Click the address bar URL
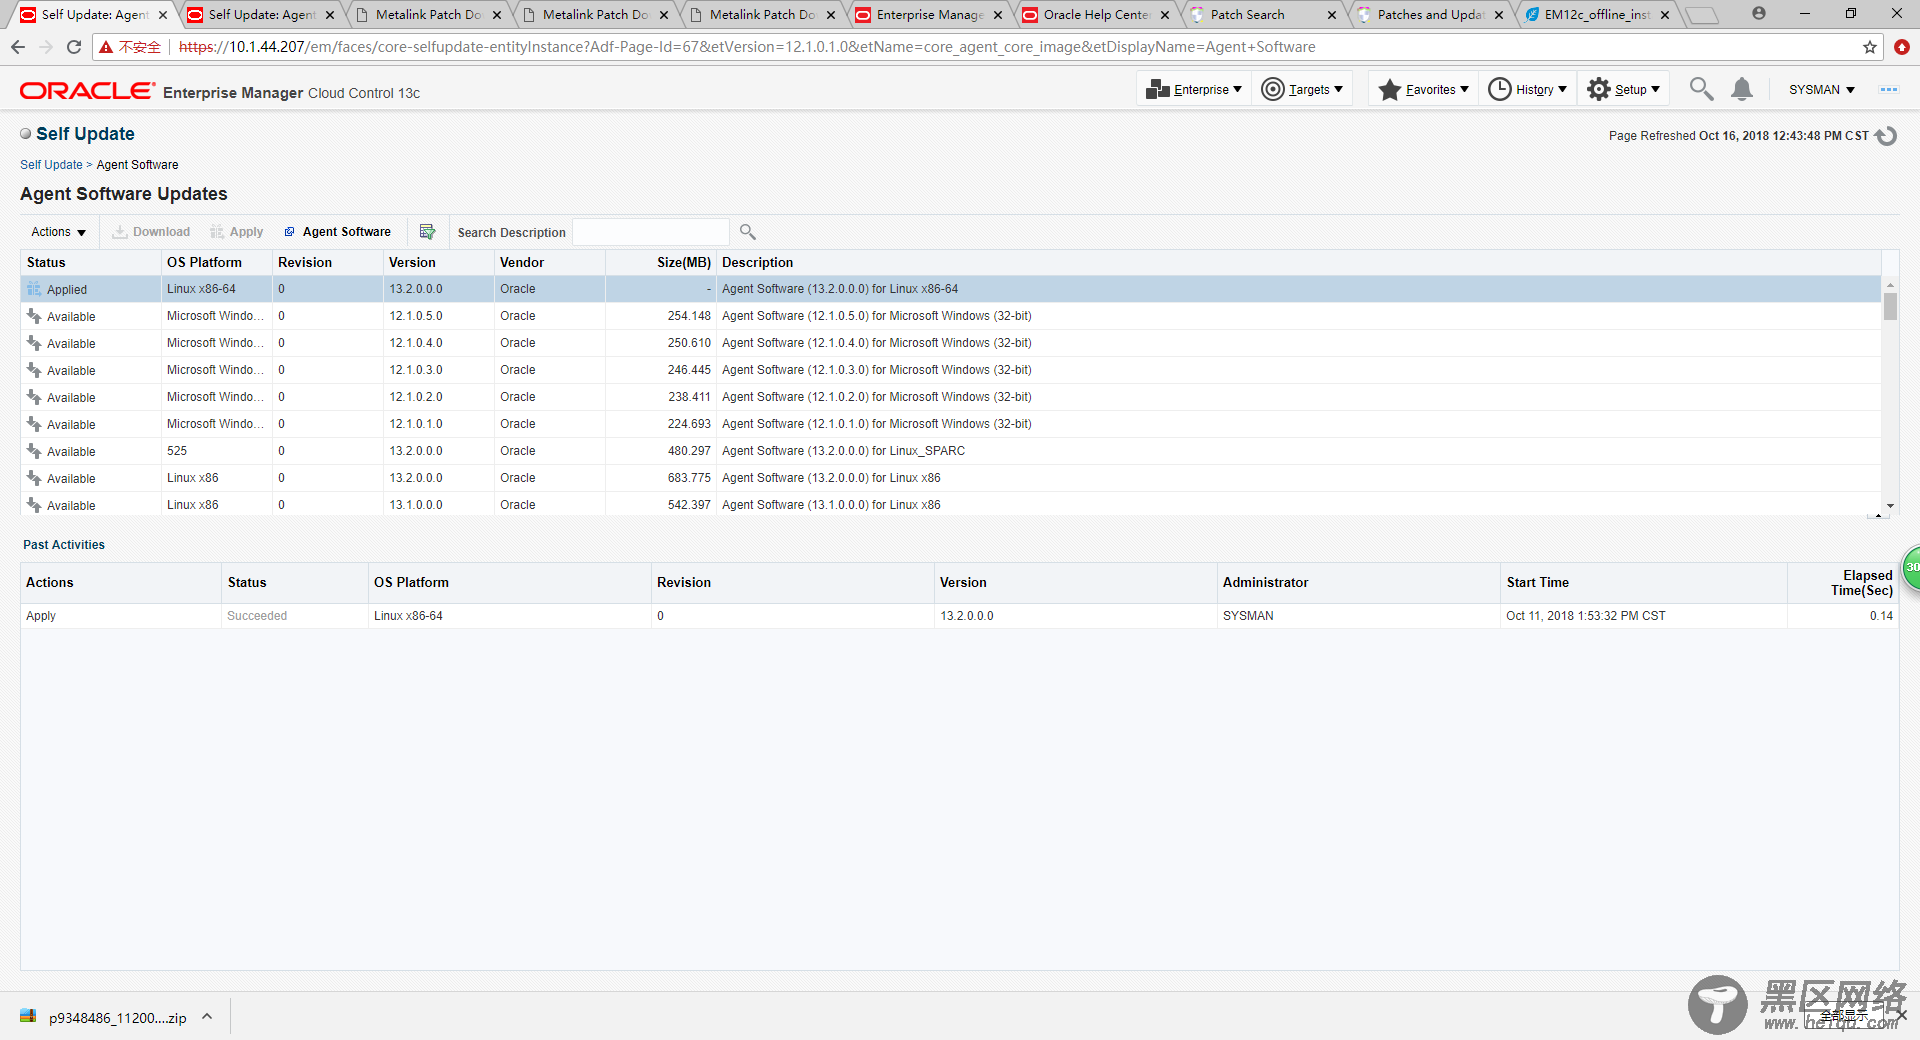Screen dimensions: 1920x1040 click(747, 47)
